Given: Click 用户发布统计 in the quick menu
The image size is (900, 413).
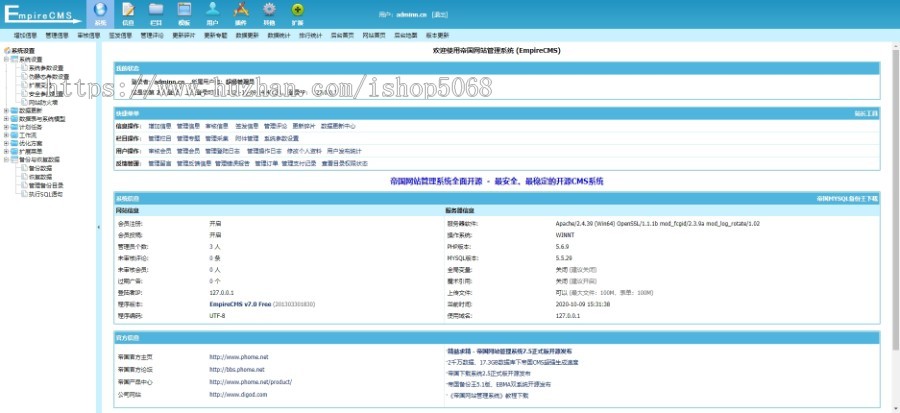Looking at the screenshot, I should pyautogui.click(x=344, y=151).
